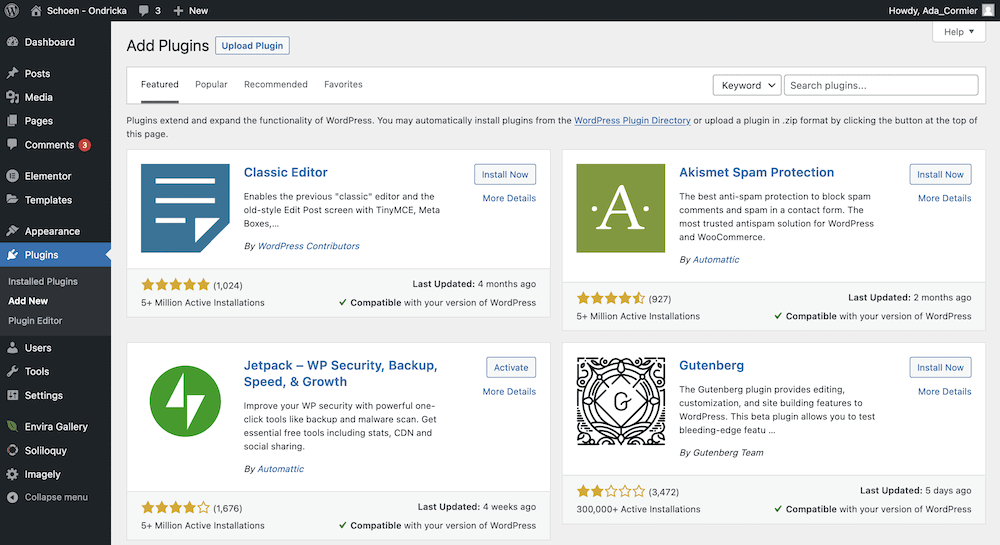Switch to the Featured tab
Screen dimensions: 1000x545
pyautogui.click(x=159, y=84)
